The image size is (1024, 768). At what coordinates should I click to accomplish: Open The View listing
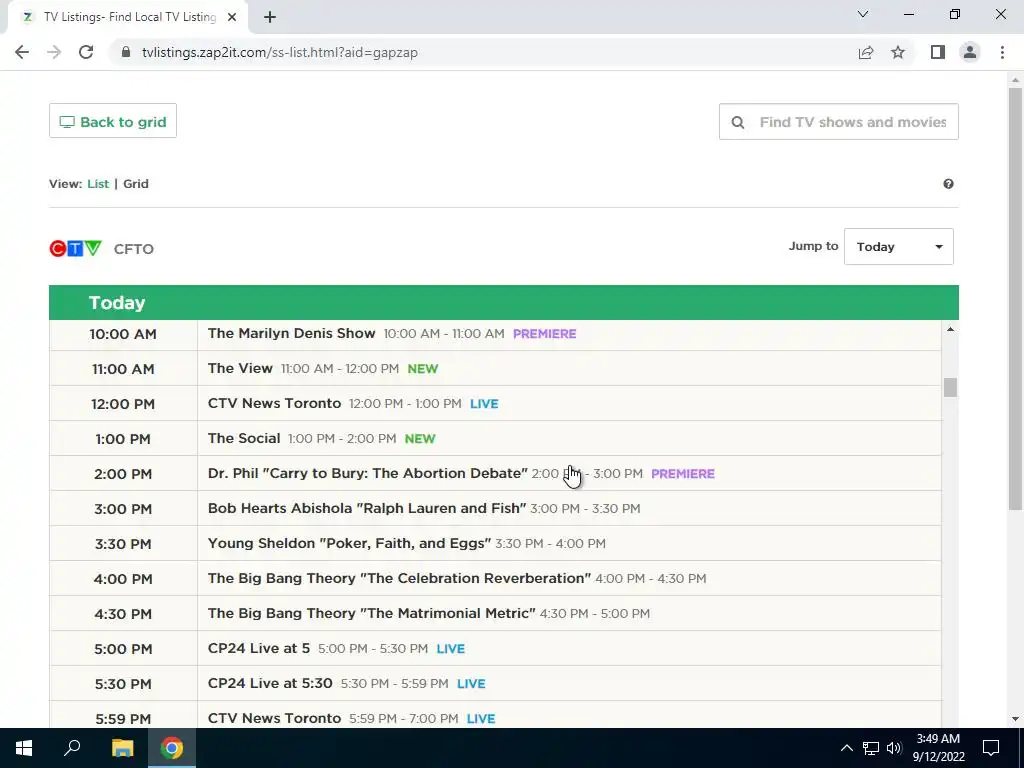240,368
